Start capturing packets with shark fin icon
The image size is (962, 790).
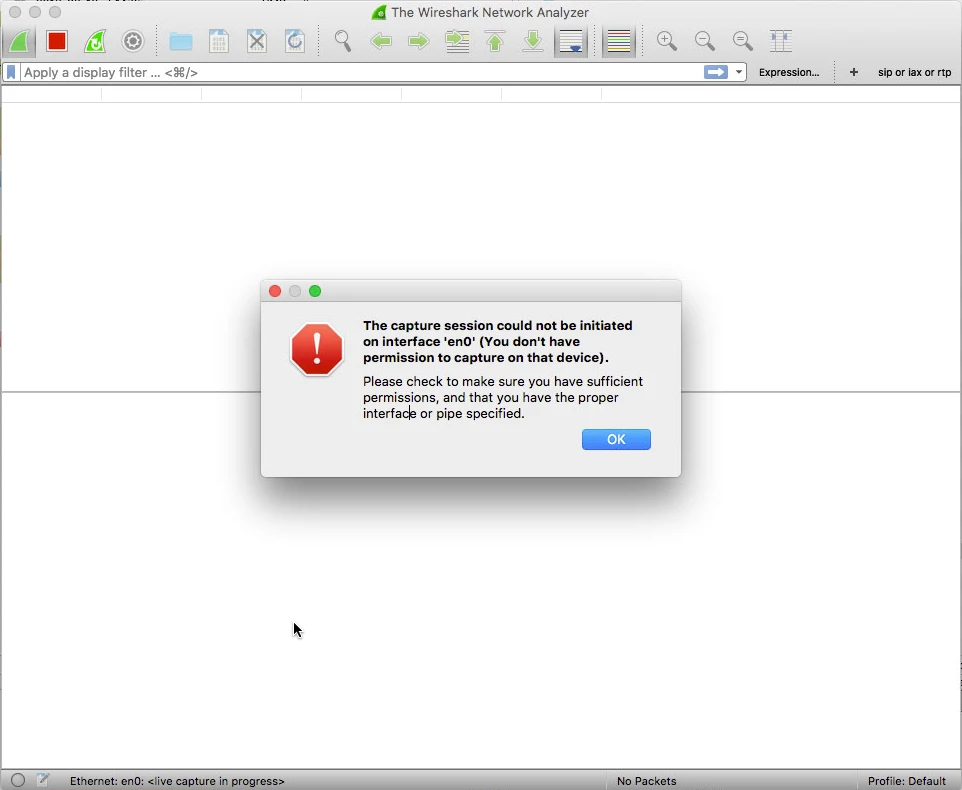(x=19, y=42)
